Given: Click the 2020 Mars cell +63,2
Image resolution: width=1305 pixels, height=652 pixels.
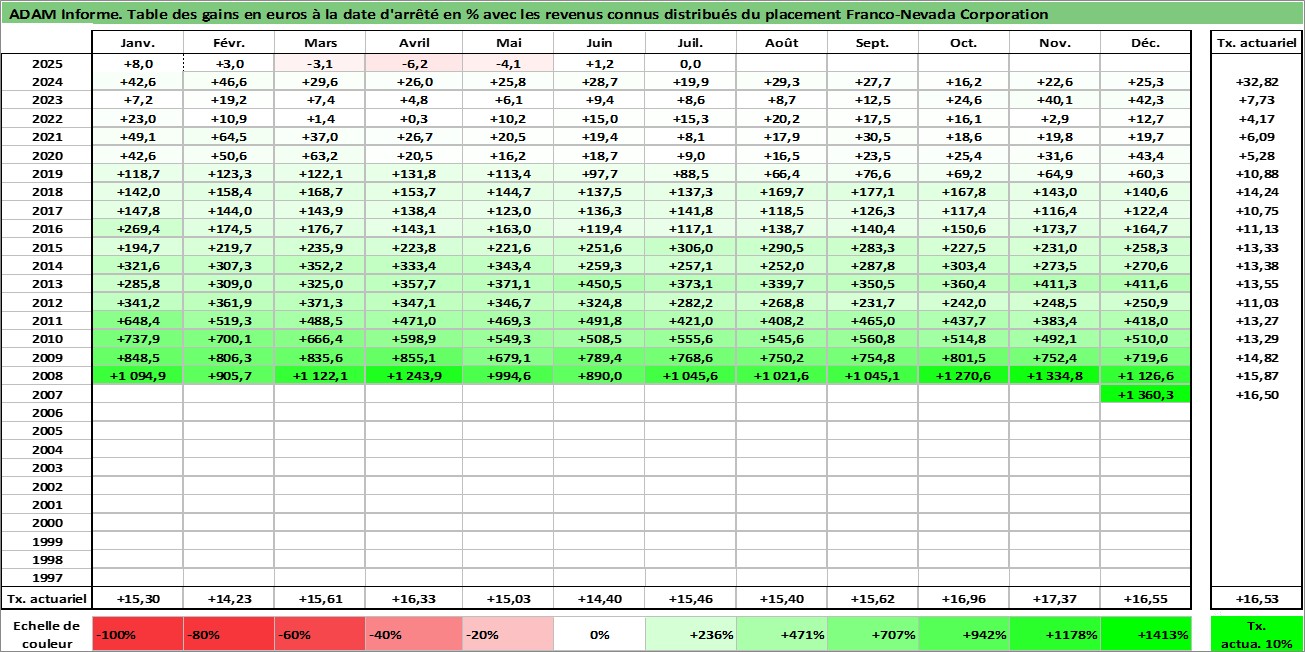Looking at the screenshot, I should click(319, 155).
